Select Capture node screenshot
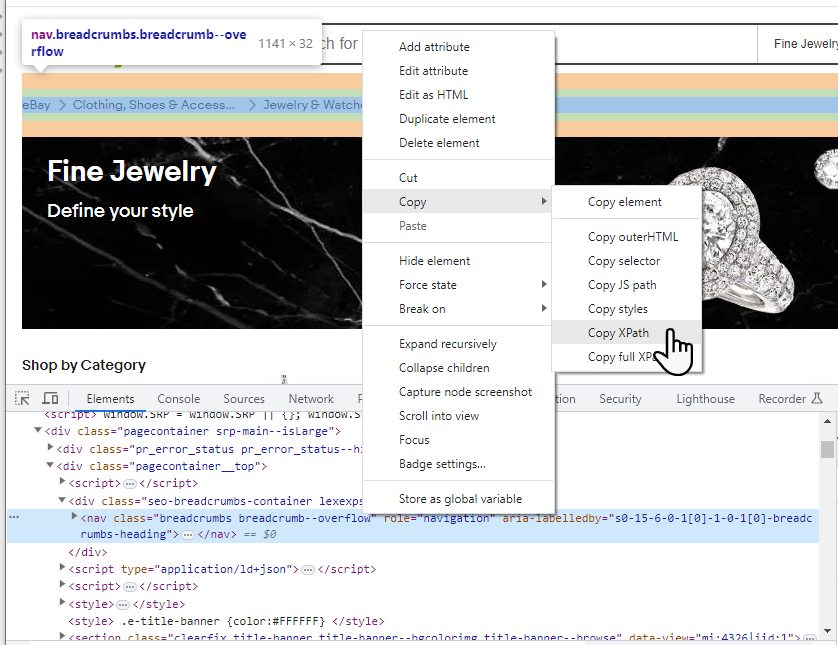 (x=465, y=392)
